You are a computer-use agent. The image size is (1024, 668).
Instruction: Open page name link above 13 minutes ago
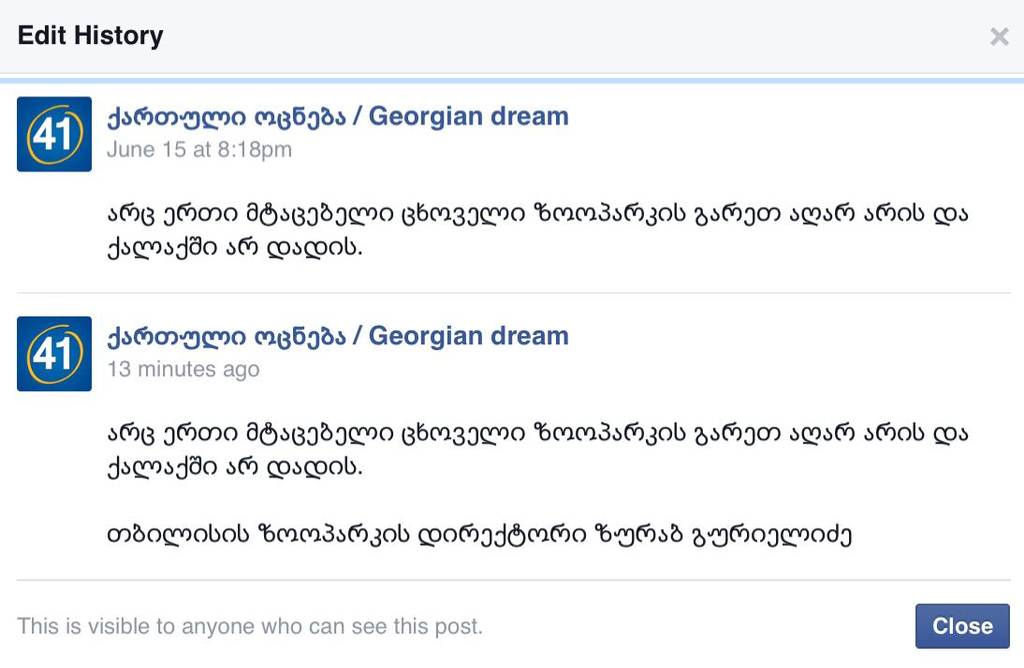pyautogui.click(x=337, y=336)
